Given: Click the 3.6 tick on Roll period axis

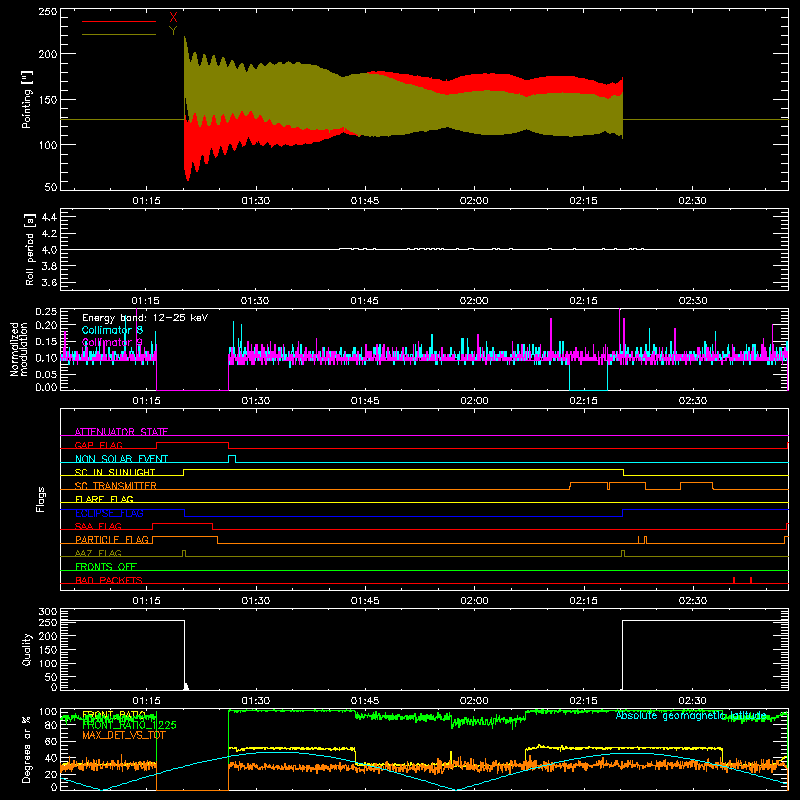Looking at the screenshot, I should click(x=49, y=282).
